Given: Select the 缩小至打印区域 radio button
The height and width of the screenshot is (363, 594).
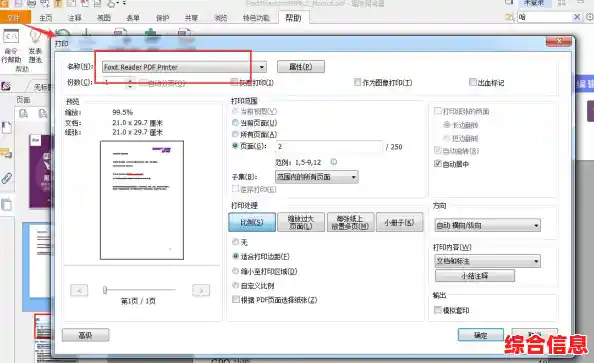Looking at the screenshot, I should tap(236, 271).
